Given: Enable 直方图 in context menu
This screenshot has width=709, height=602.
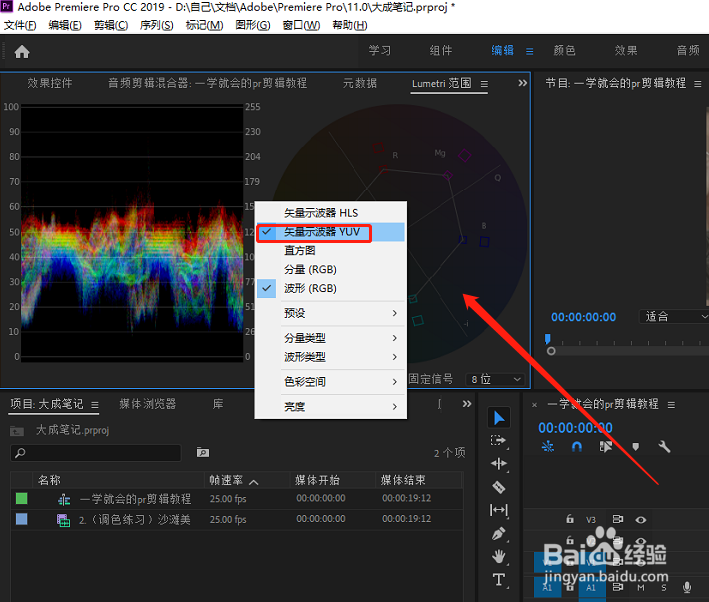Looking at the screenshot, I should click(331, 251).
